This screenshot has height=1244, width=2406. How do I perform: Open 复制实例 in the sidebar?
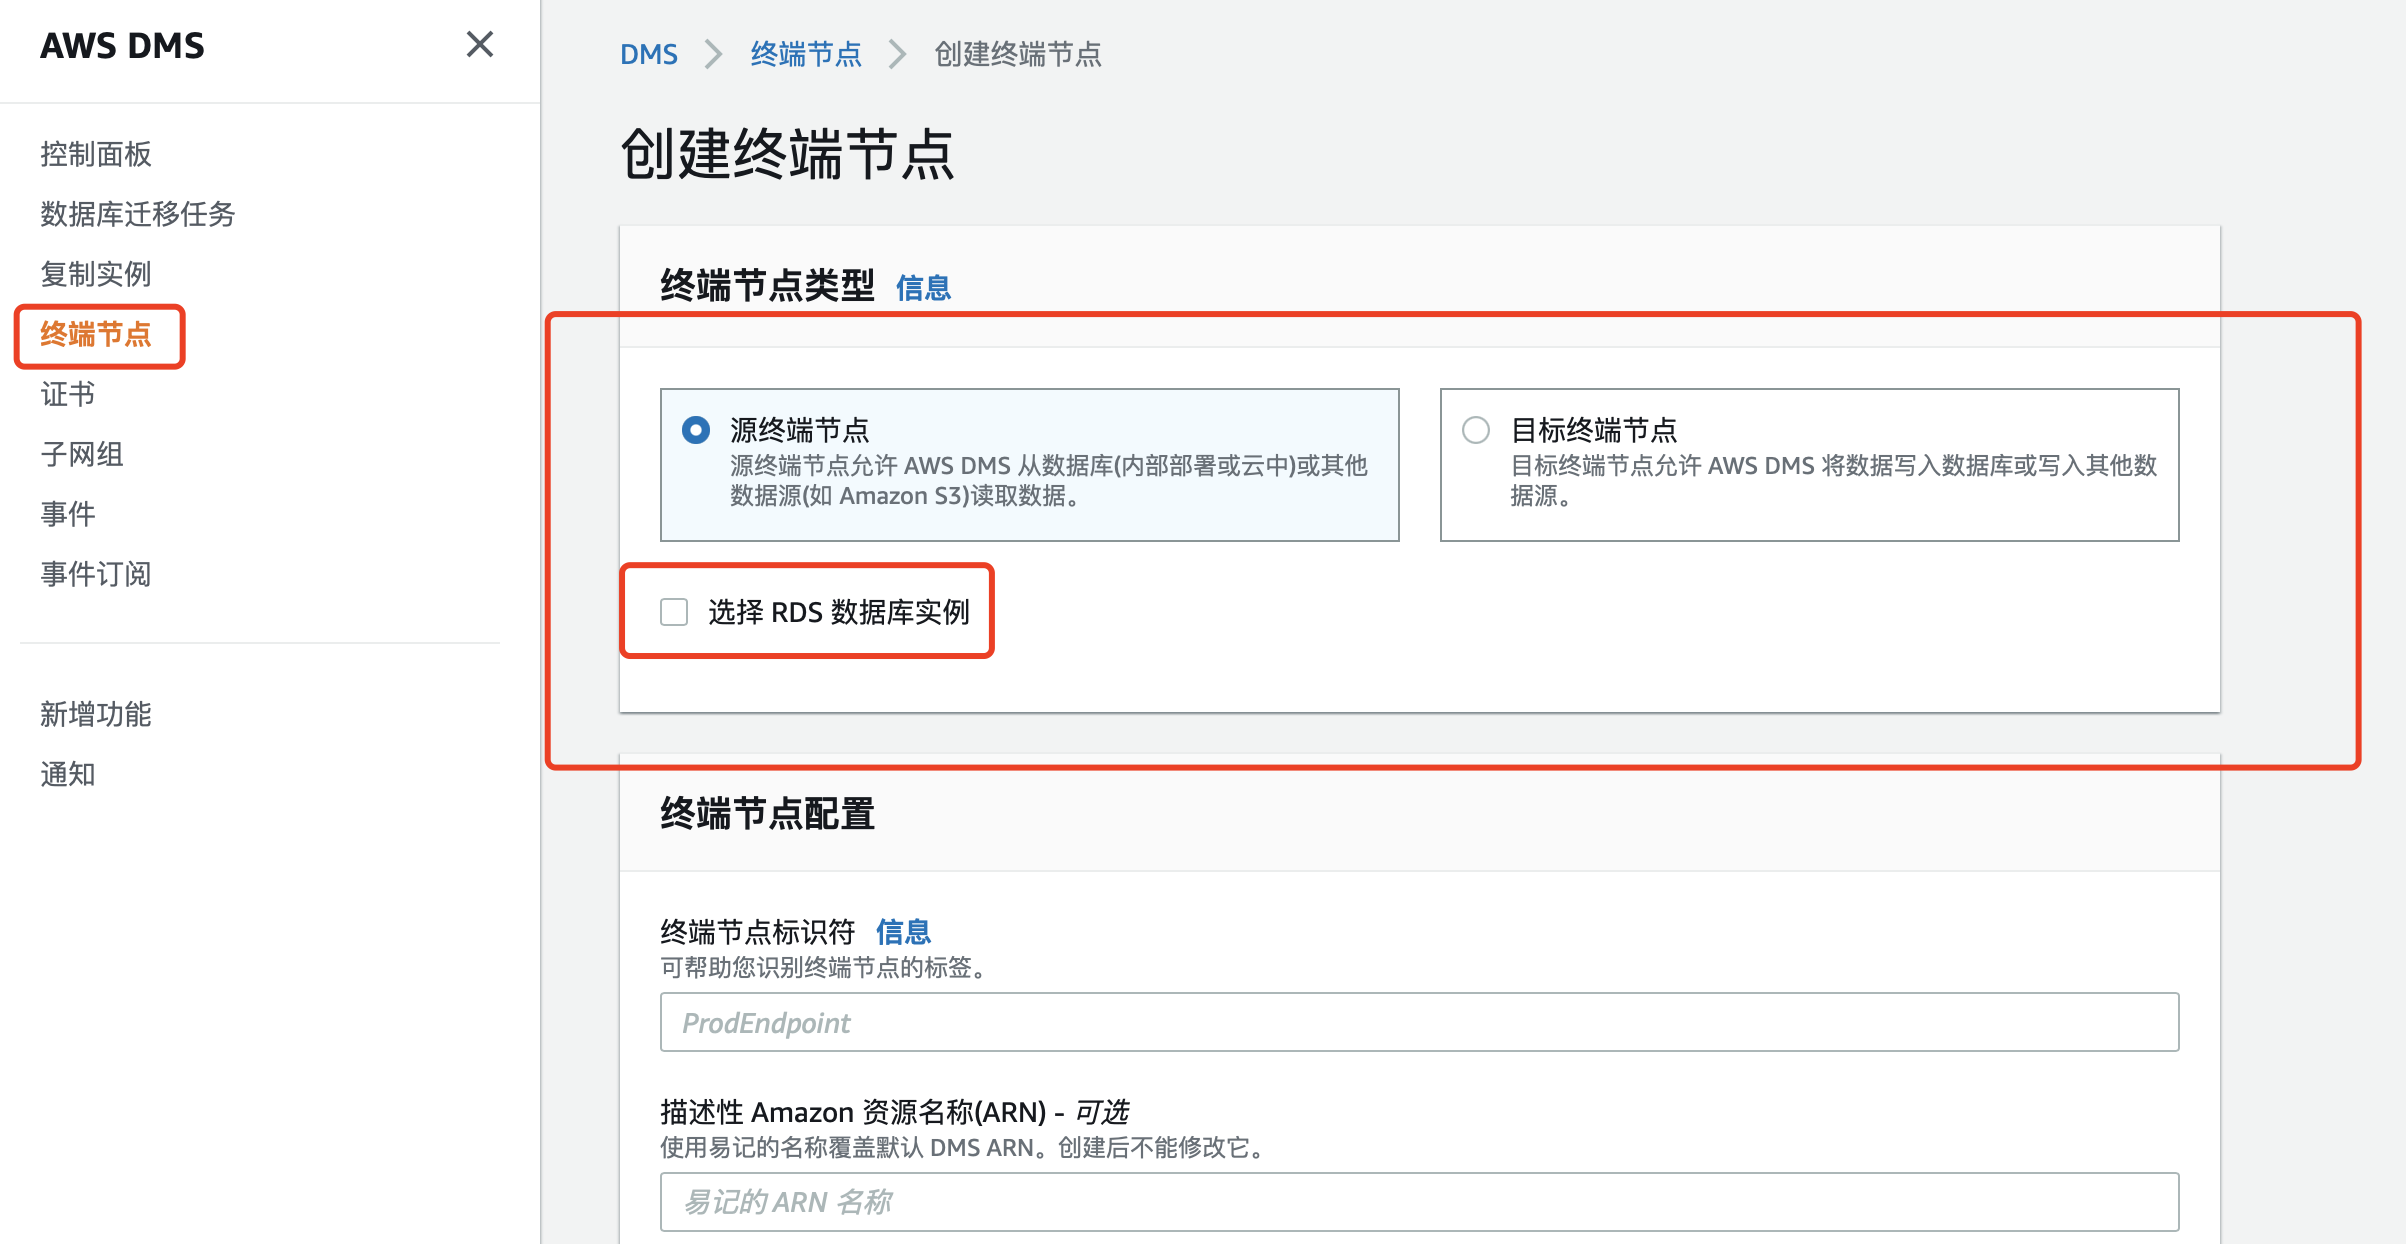(x=95, y=274)
